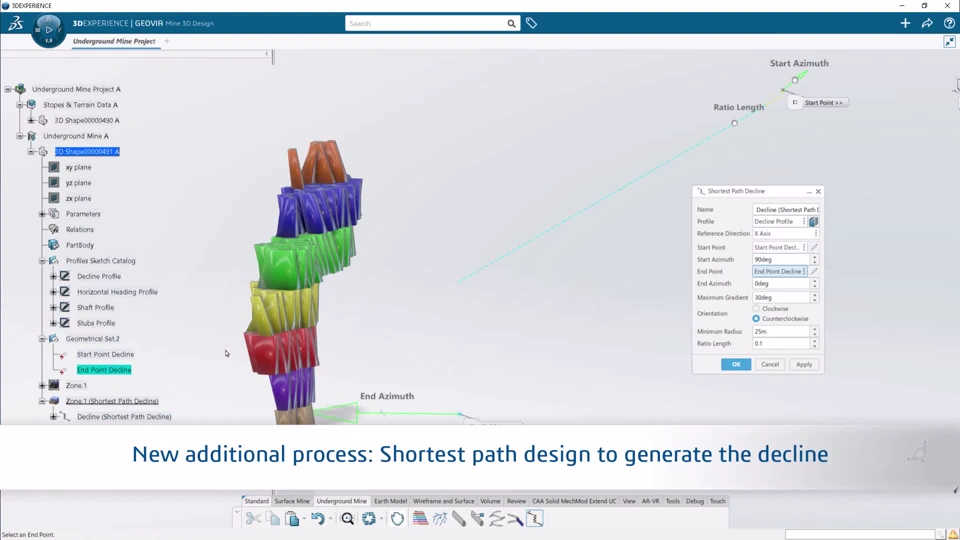
Task: Click the 3DS logo icon at top left
Action: click(x=15, y=23)
